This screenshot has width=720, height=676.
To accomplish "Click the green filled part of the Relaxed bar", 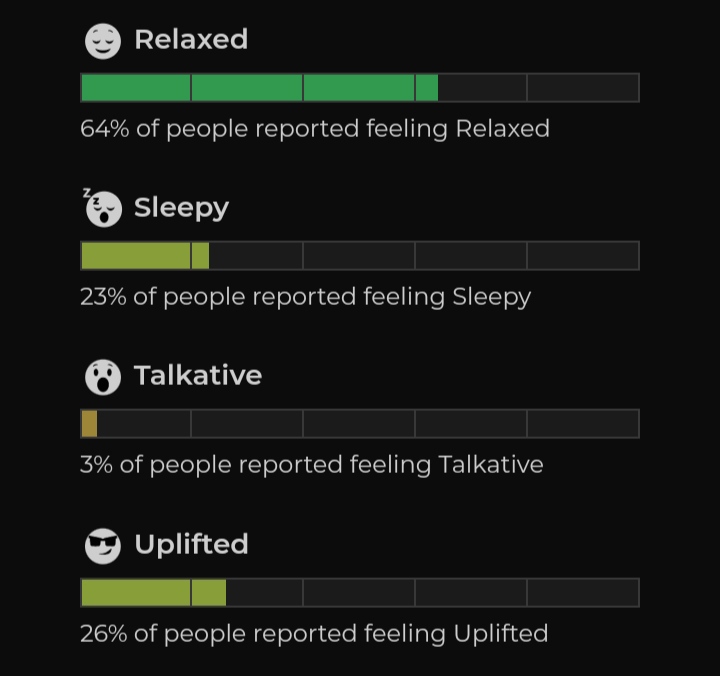I will pos(259,88).
